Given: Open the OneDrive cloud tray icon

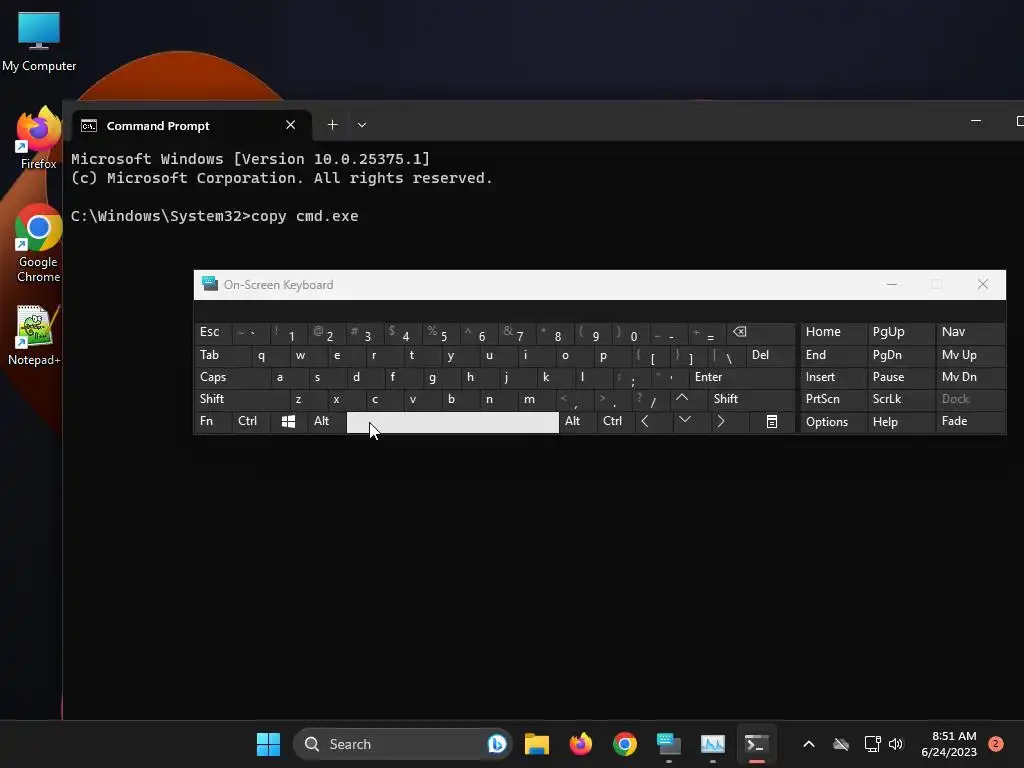Looking at the screenshot, I should [840, 744].
